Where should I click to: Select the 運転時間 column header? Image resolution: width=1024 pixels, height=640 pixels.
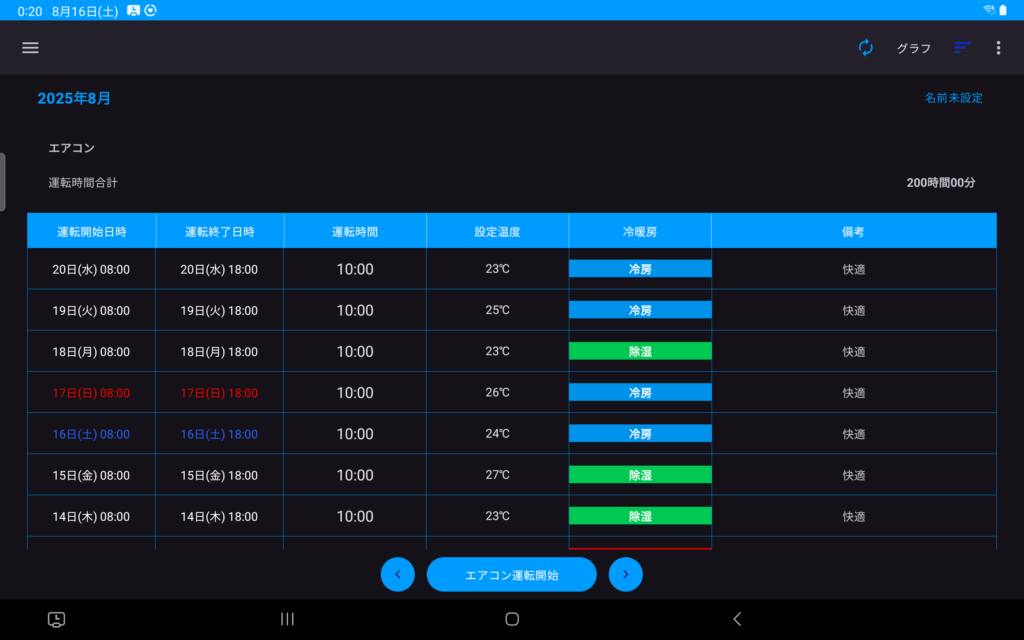point(355,231)
